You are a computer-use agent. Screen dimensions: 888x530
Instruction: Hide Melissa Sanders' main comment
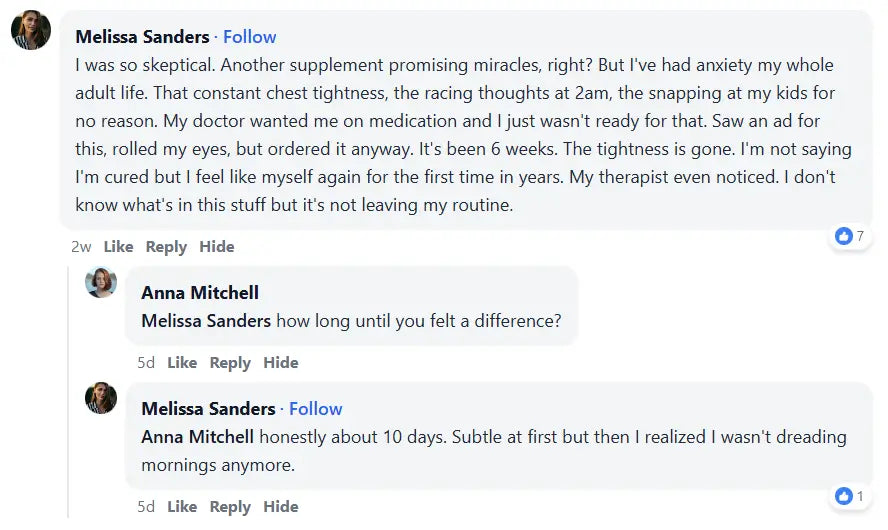(216, 247)
